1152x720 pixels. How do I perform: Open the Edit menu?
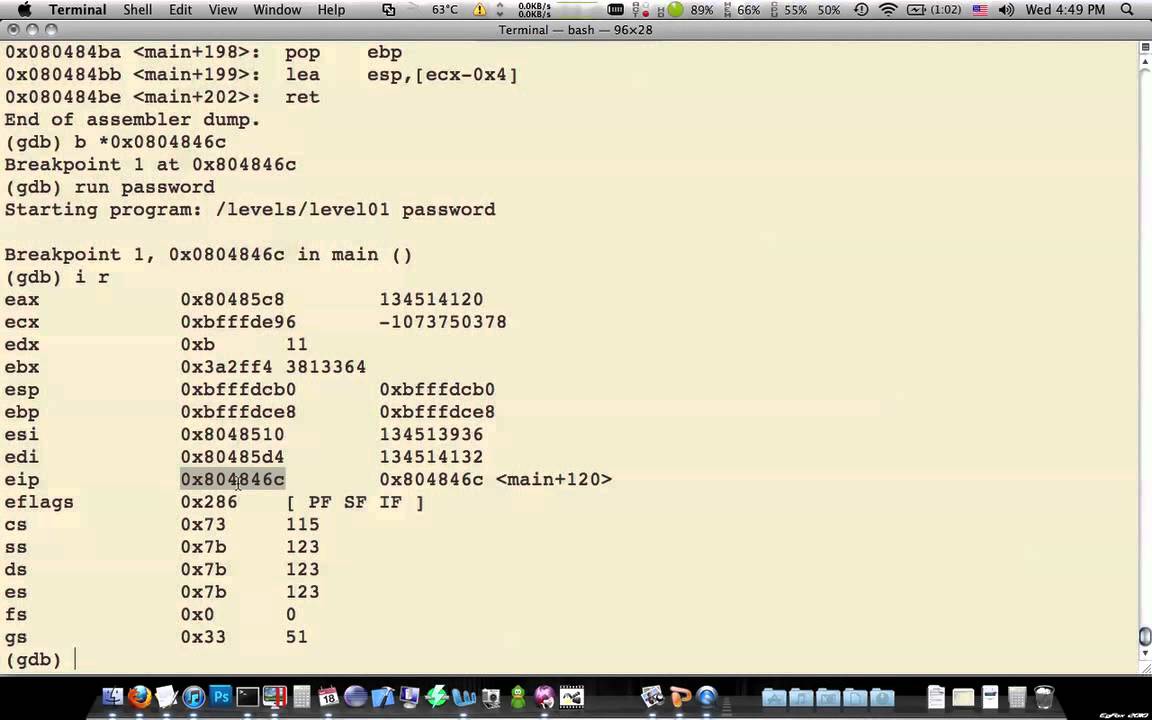[x=180, y=10]
